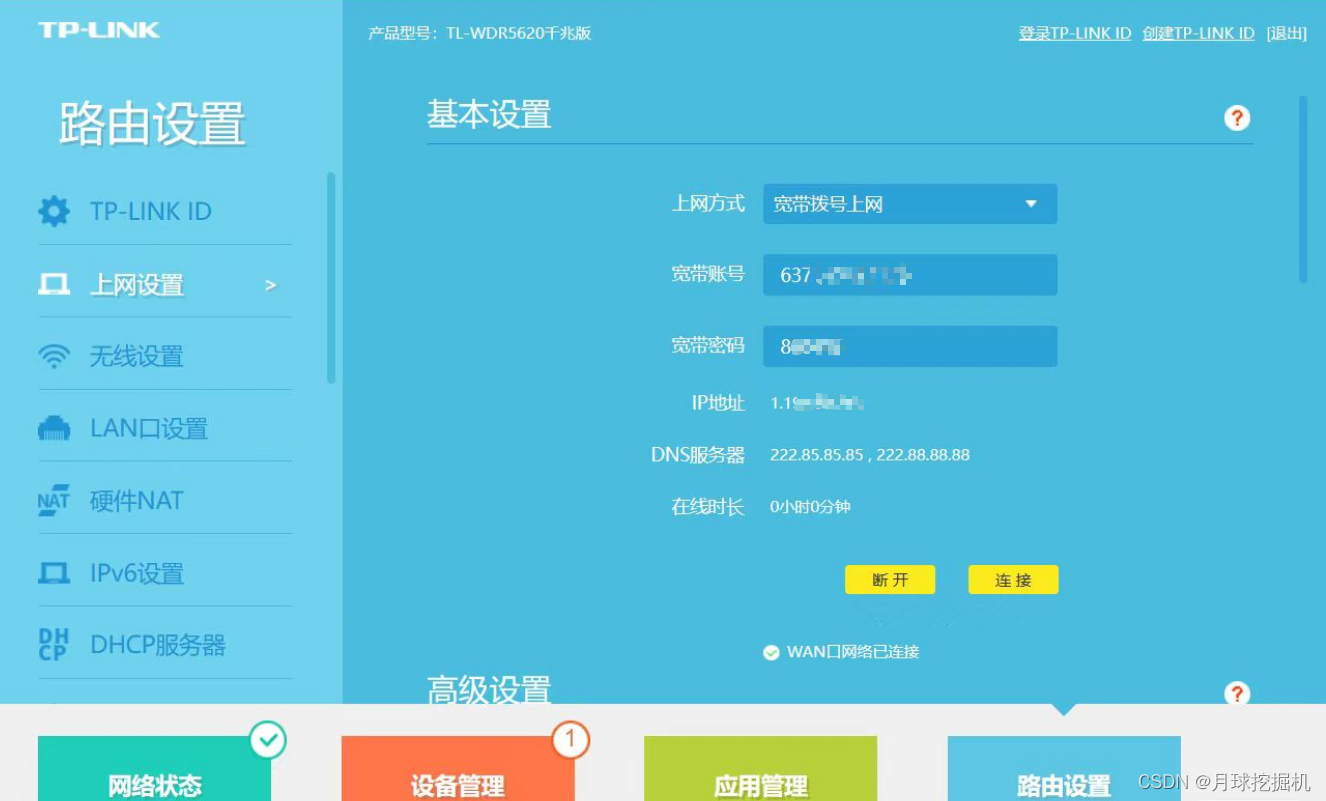Screen dimensions: 1326x801
Task: Click the main page right scrollbar
Action: 1303,189
